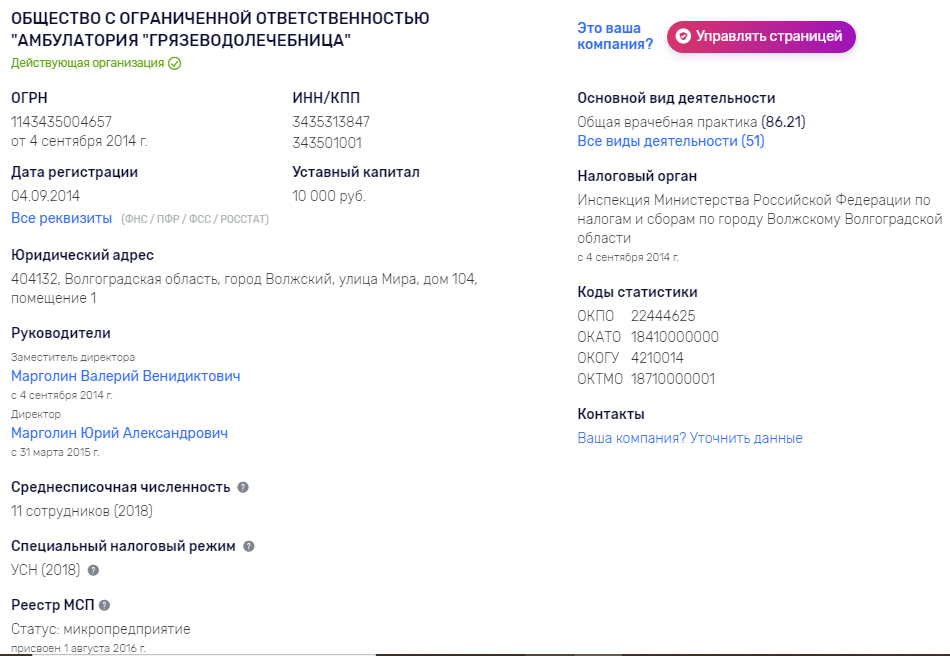The image size is (950, 656).
Task: Click the legal address text
Action: (x=244, y=279)
